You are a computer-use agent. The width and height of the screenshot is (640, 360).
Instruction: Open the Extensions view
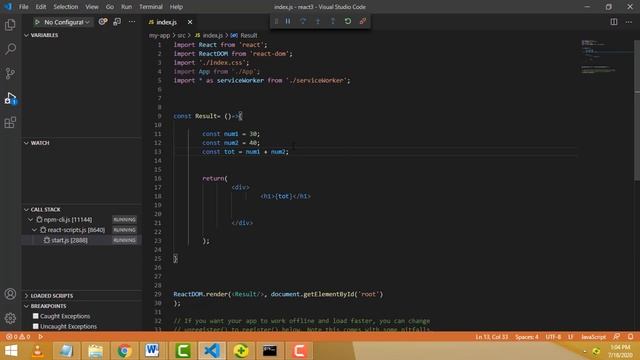tap(10, 122)
